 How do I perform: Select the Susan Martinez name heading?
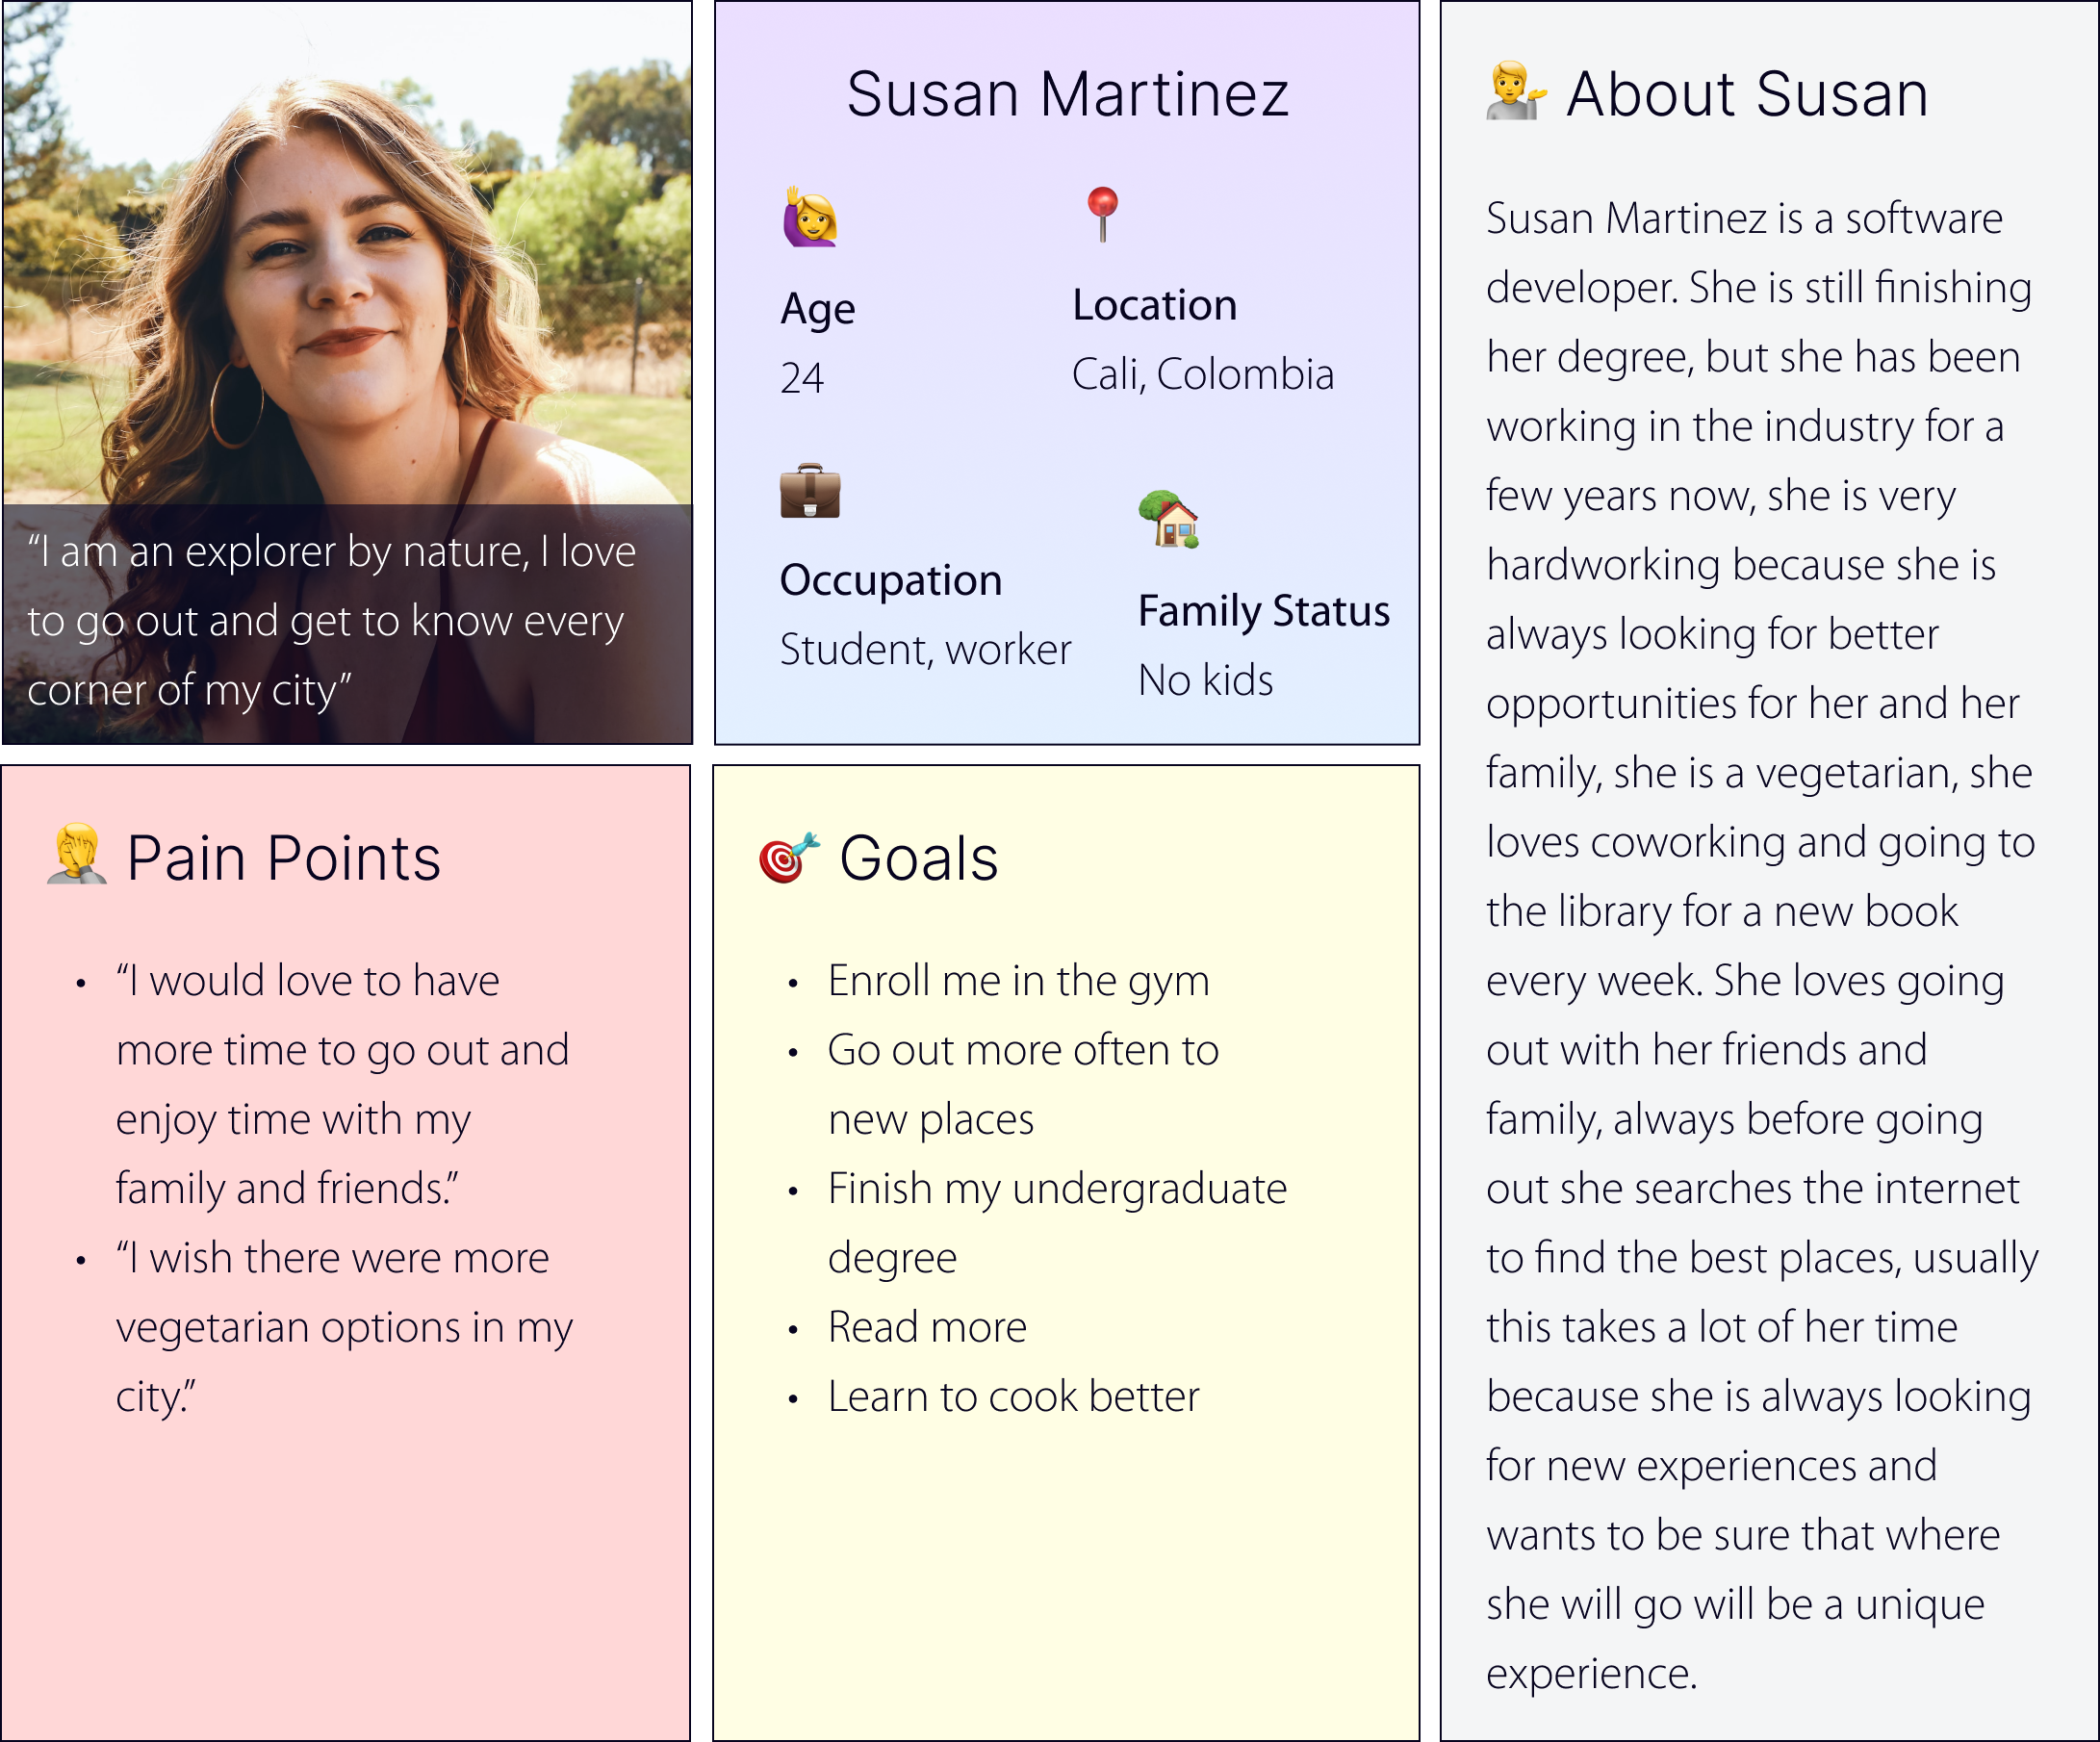pos(1067,95)
